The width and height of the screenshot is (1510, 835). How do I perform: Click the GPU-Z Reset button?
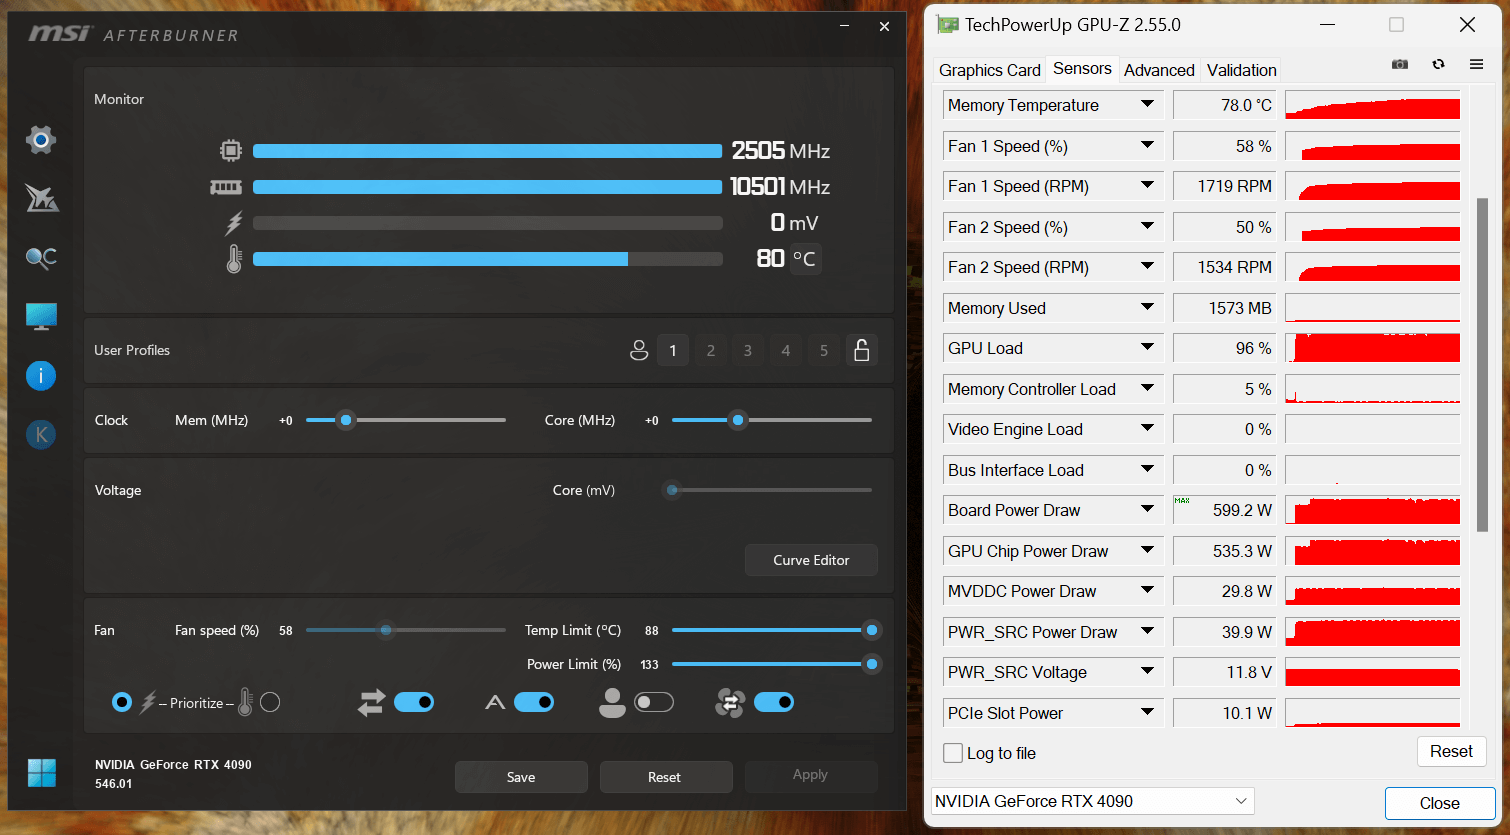pos(1451,751)
